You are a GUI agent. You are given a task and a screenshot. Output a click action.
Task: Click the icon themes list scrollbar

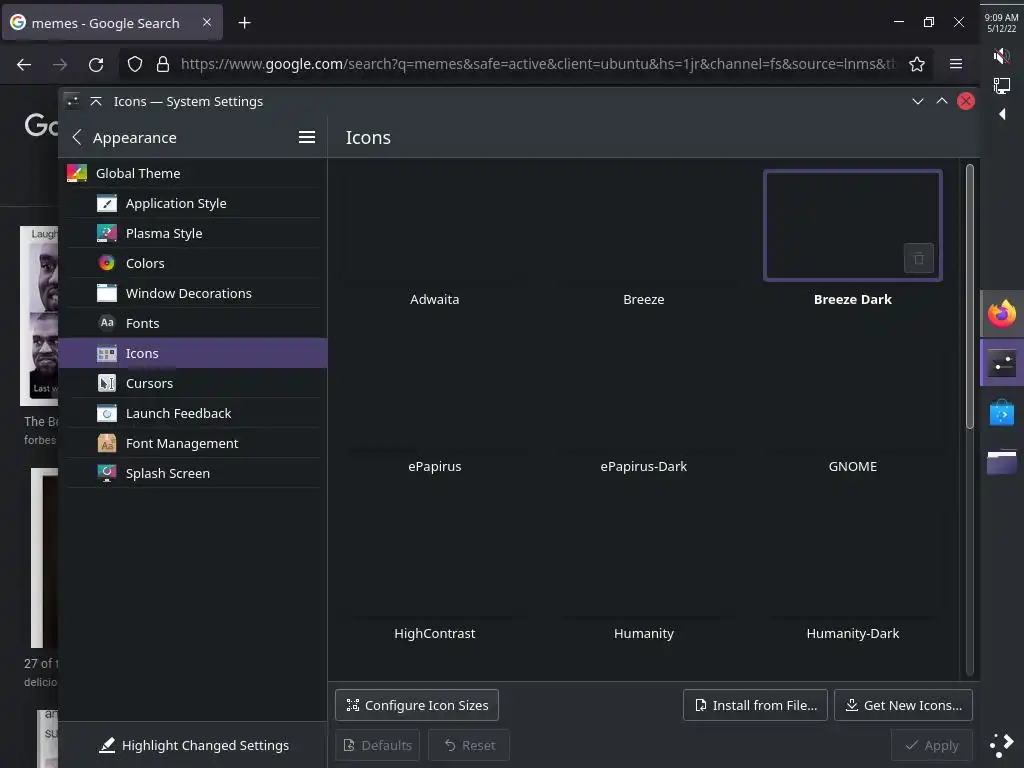point(970,296)
